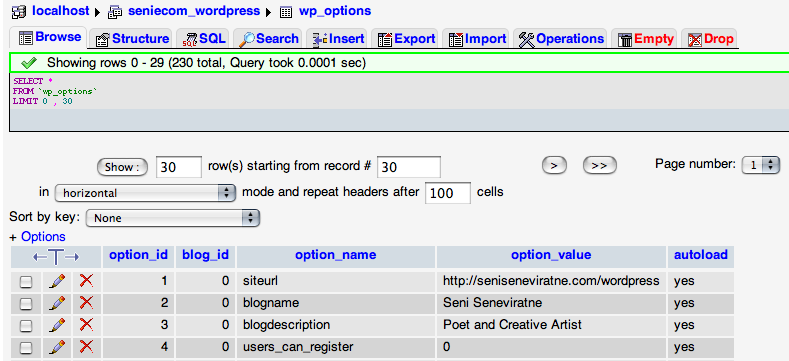The height and width of the screenshot is (361, 789).
Task: Open the Page number dropdown
Action: (761, 165)
